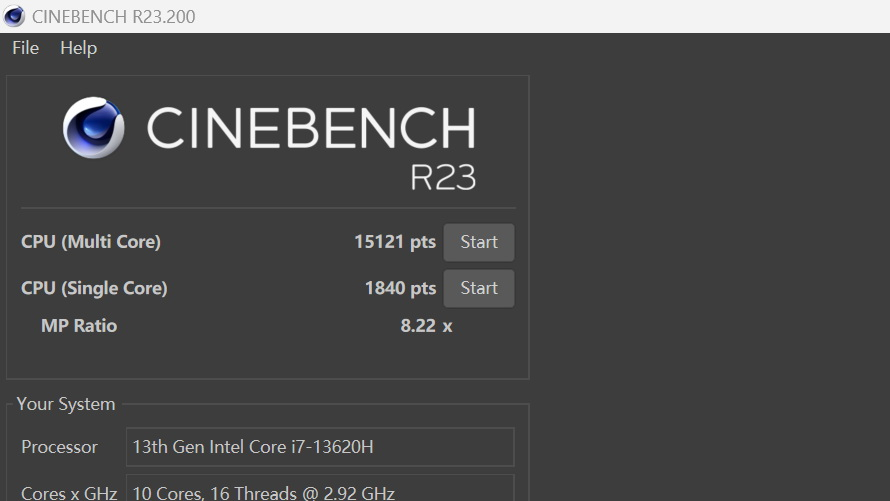
Task: Click the Cores x GHz label
Action: pos(69,492)
